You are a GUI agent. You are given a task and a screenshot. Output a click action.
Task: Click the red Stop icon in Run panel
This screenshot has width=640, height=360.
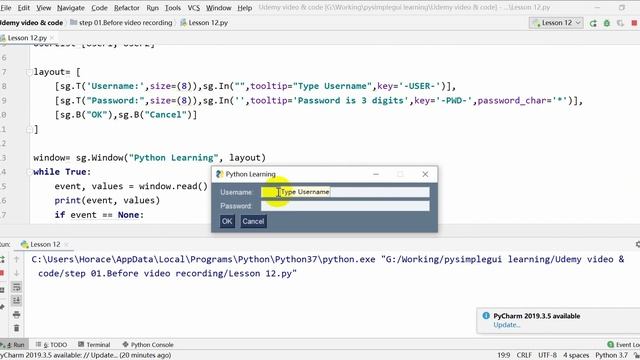(2, 273)
